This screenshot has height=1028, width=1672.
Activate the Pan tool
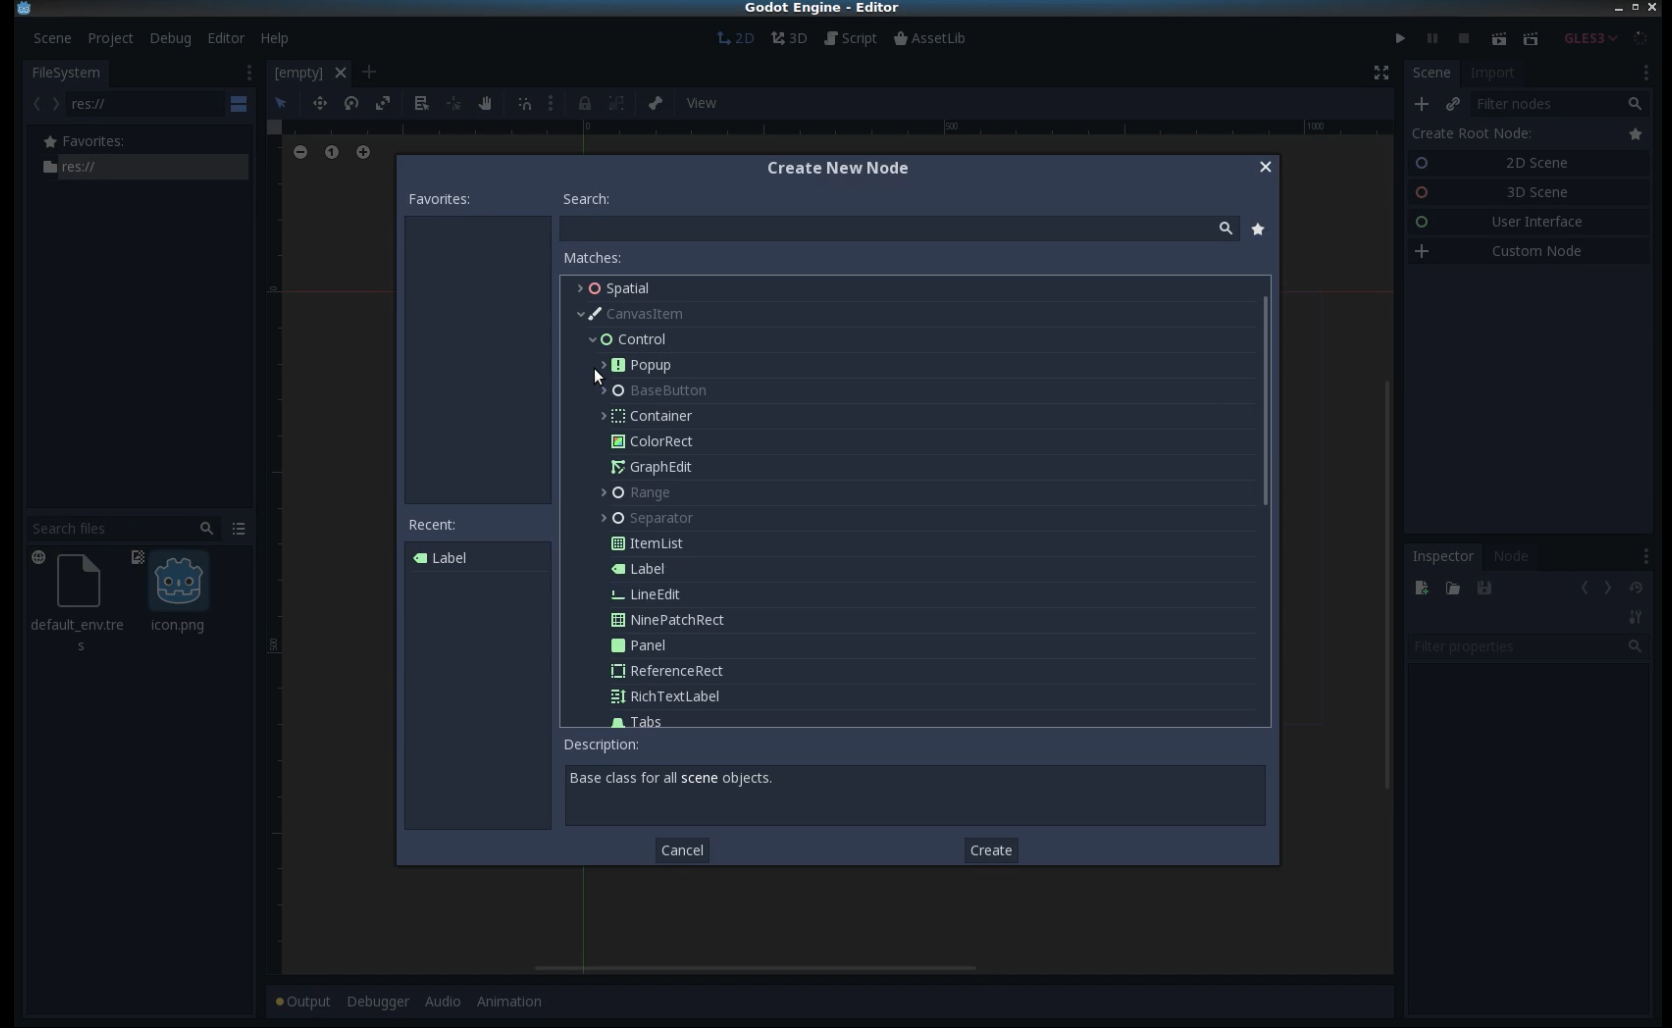[485, 103]
